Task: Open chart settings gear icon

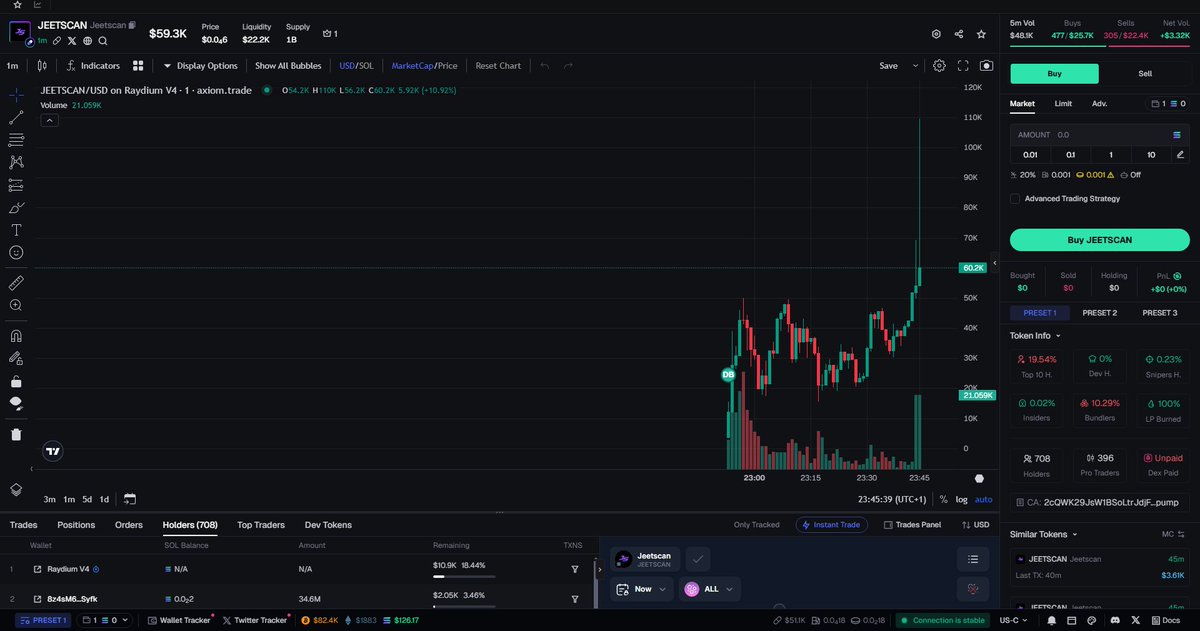Action: [x=939, y=66]
